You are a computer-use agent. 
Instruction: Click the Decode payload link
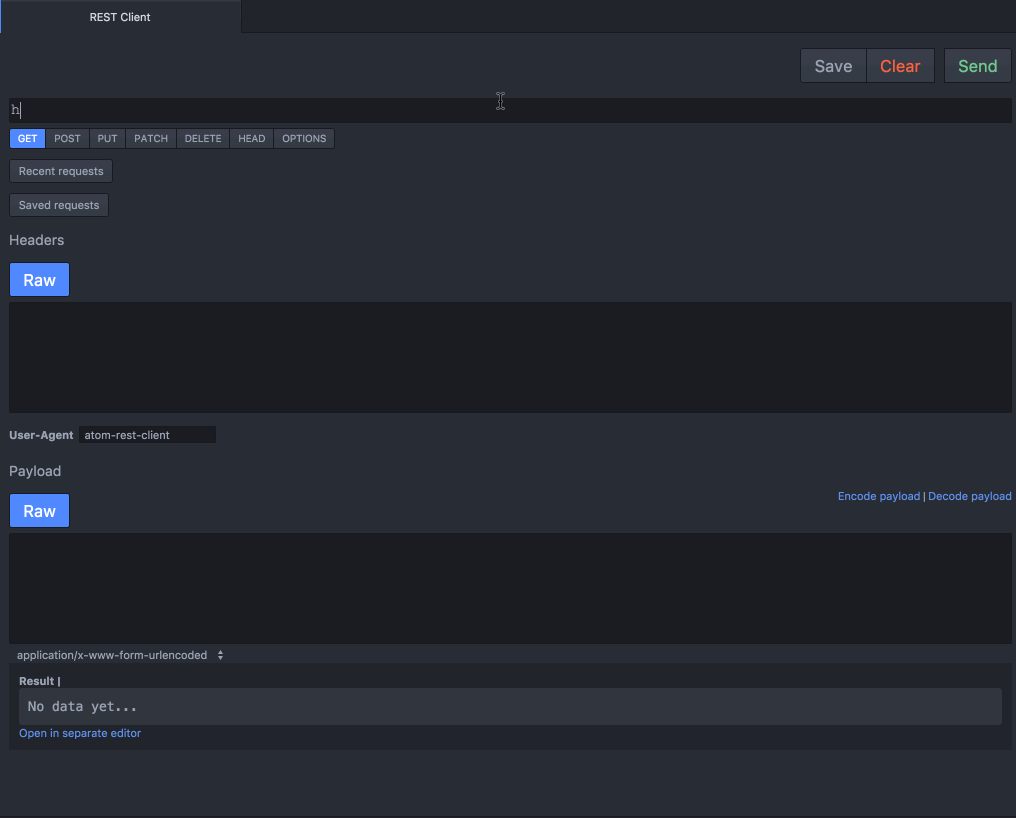point(969,496)
